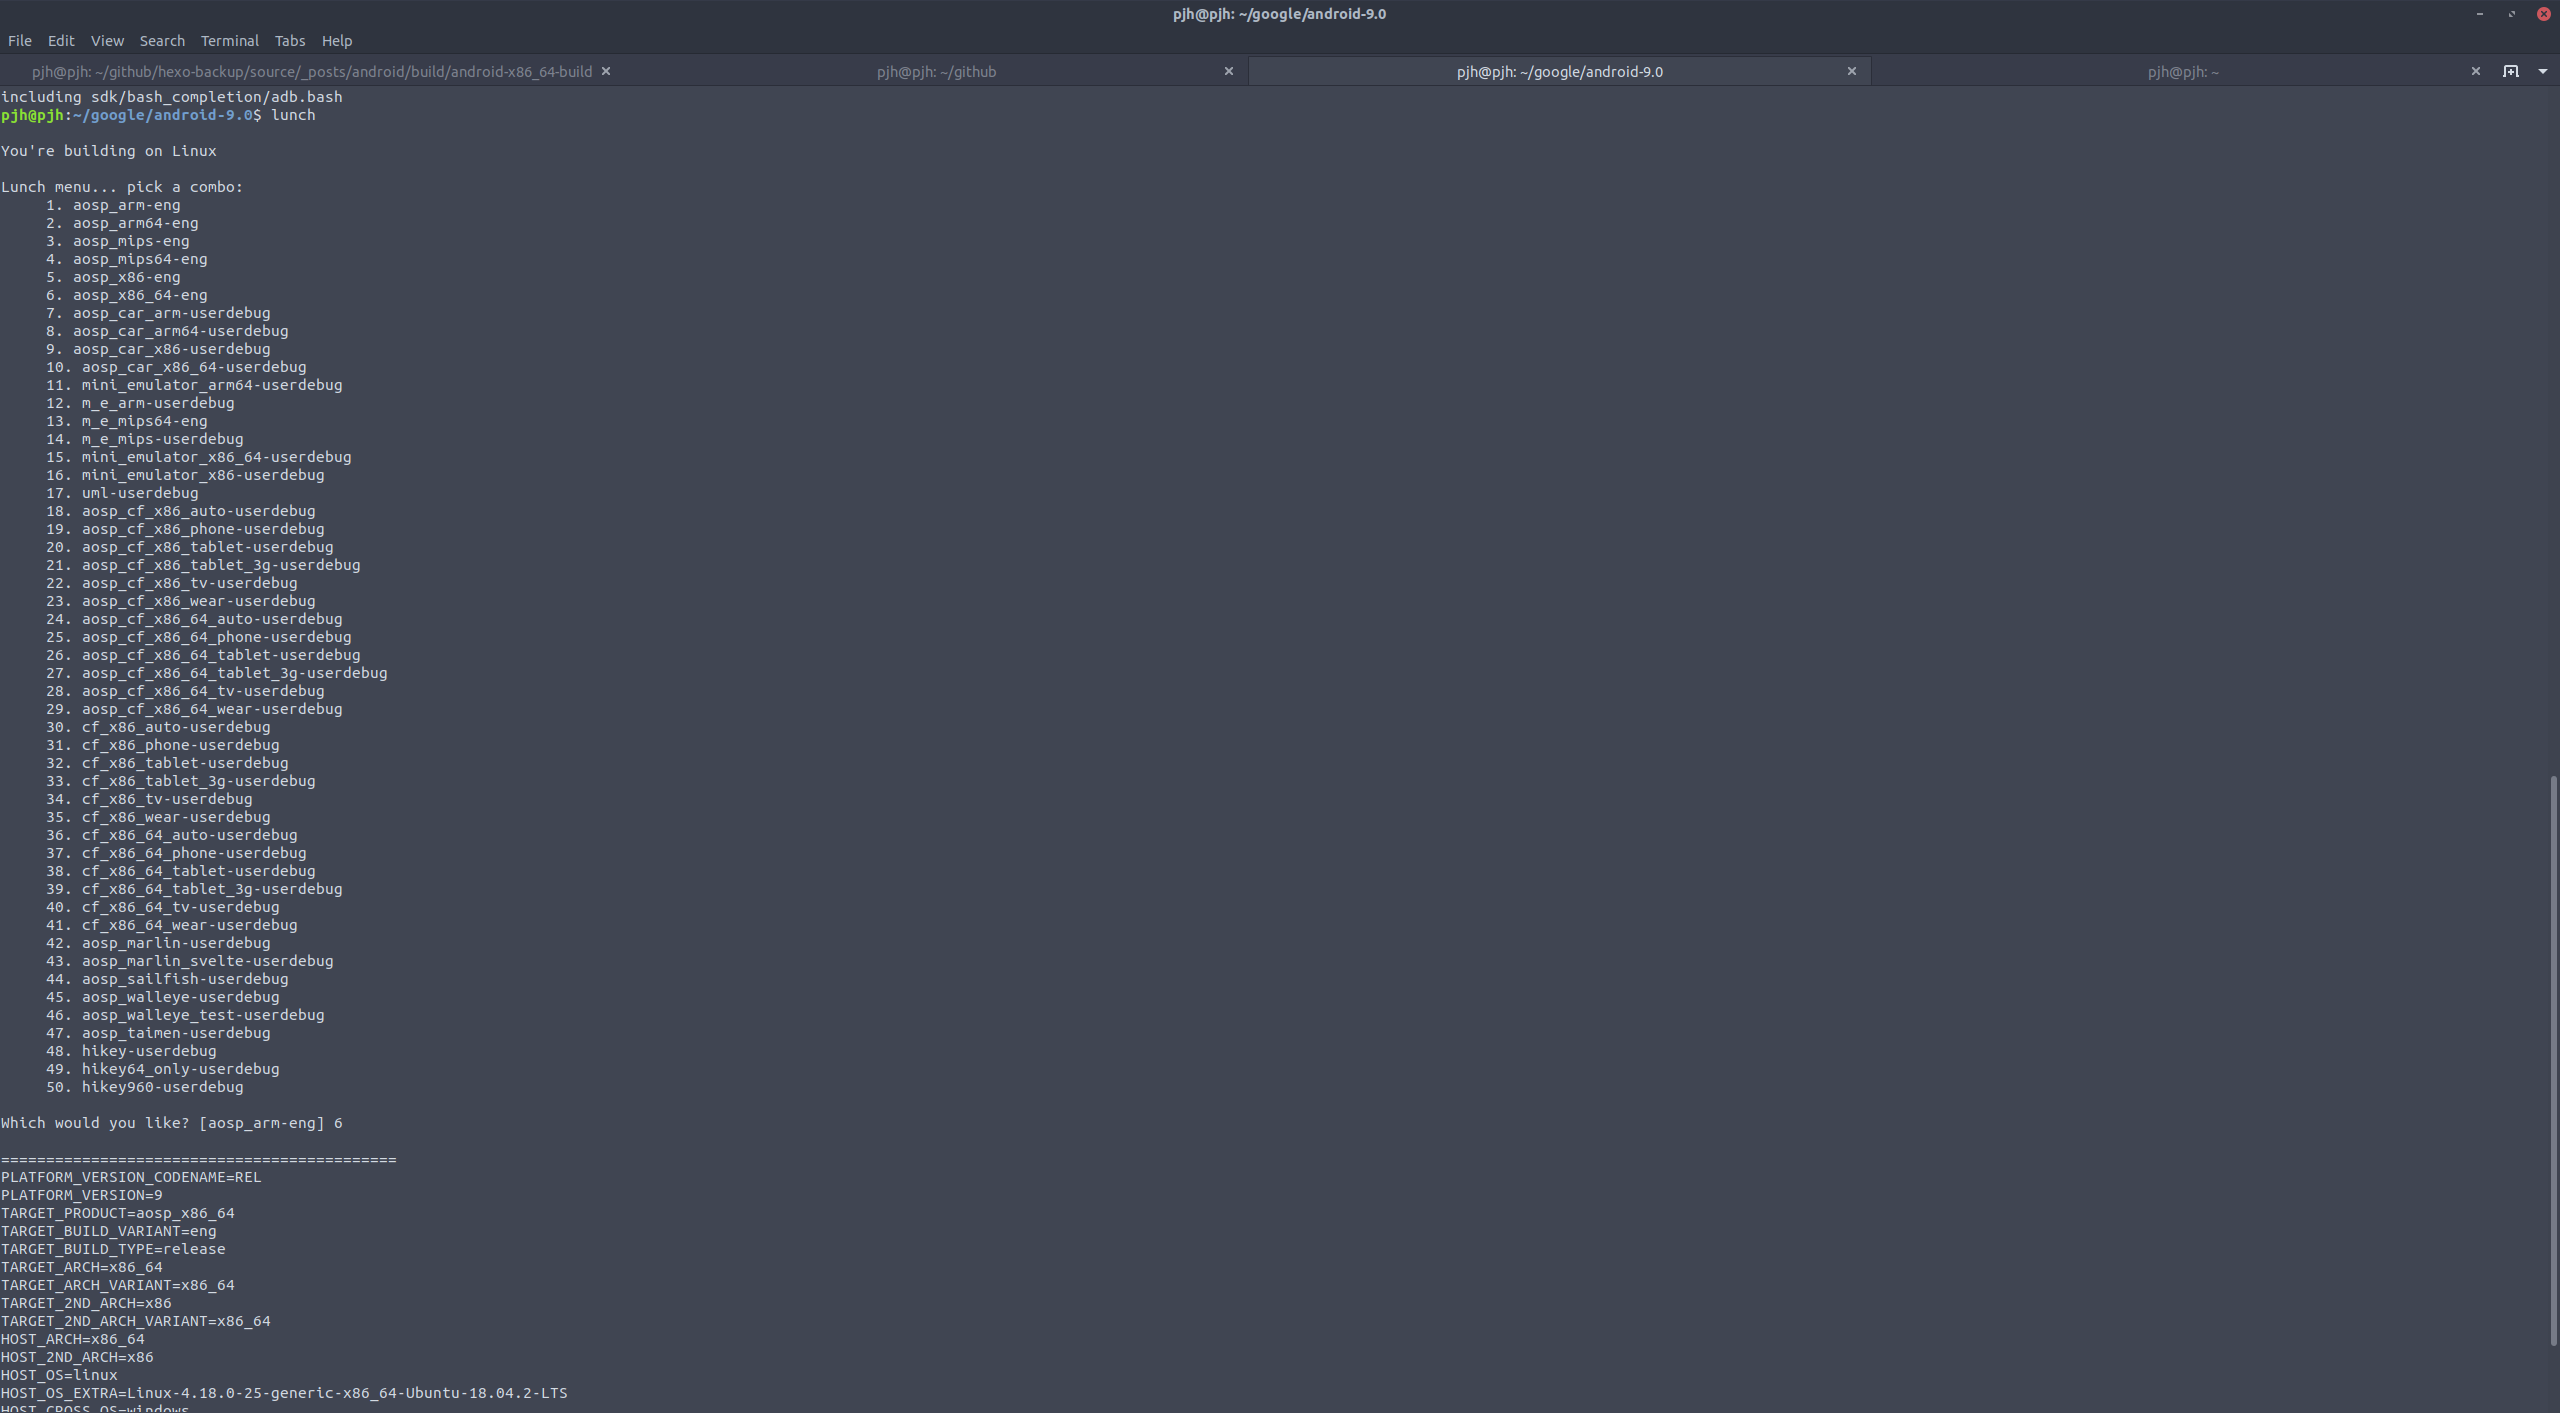
Task: Click the vertical scrollbar thumb
Action: [x=2553, y=1060]
